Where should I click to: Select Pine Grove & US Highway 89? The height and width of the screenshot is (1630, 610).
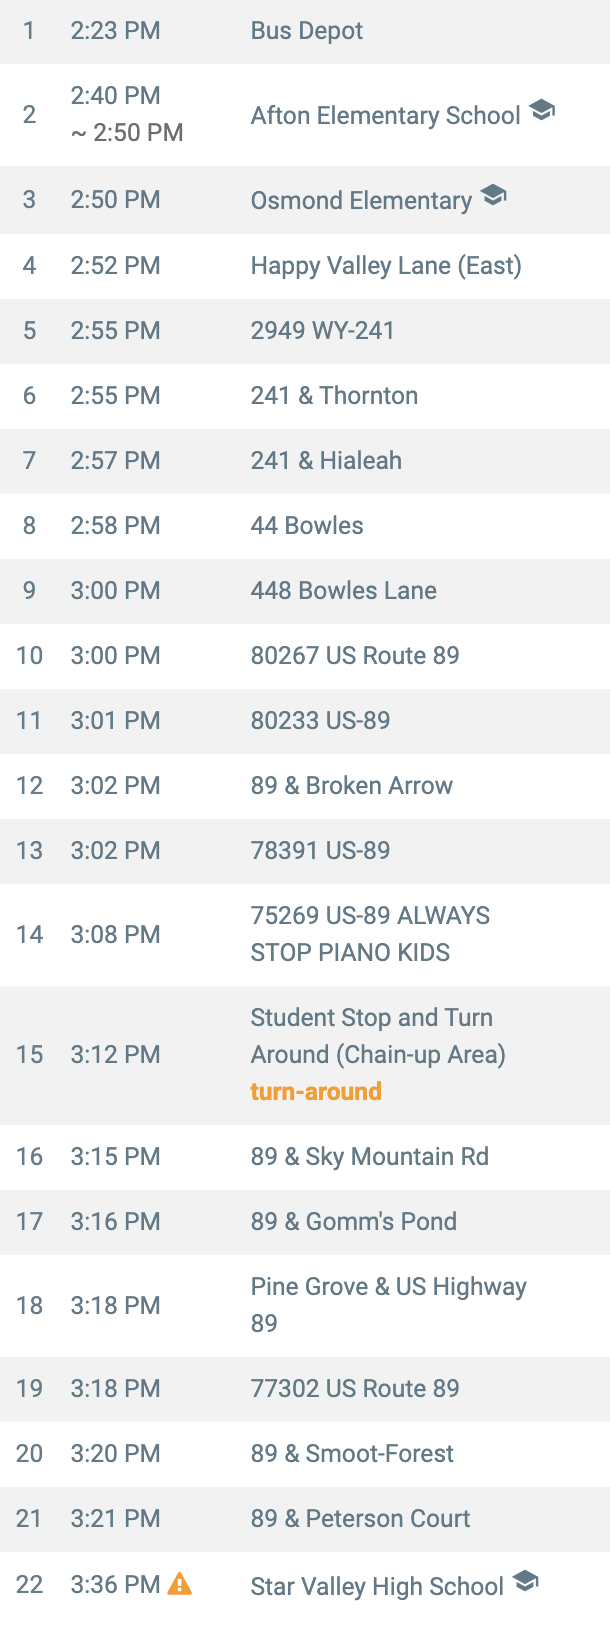pyautogui.click(x=388, y=1305)
